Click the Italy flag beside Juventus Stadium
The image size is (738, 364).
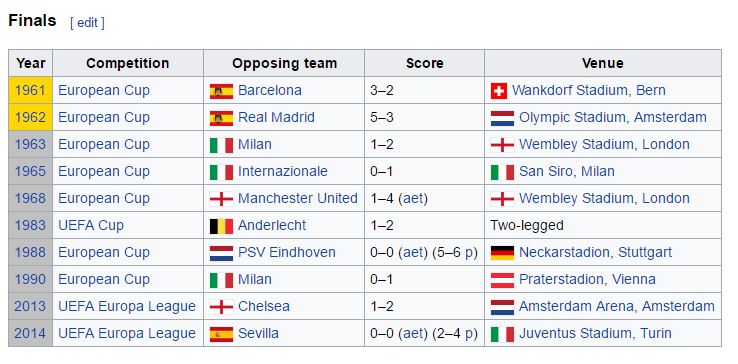tap(502, 334)
